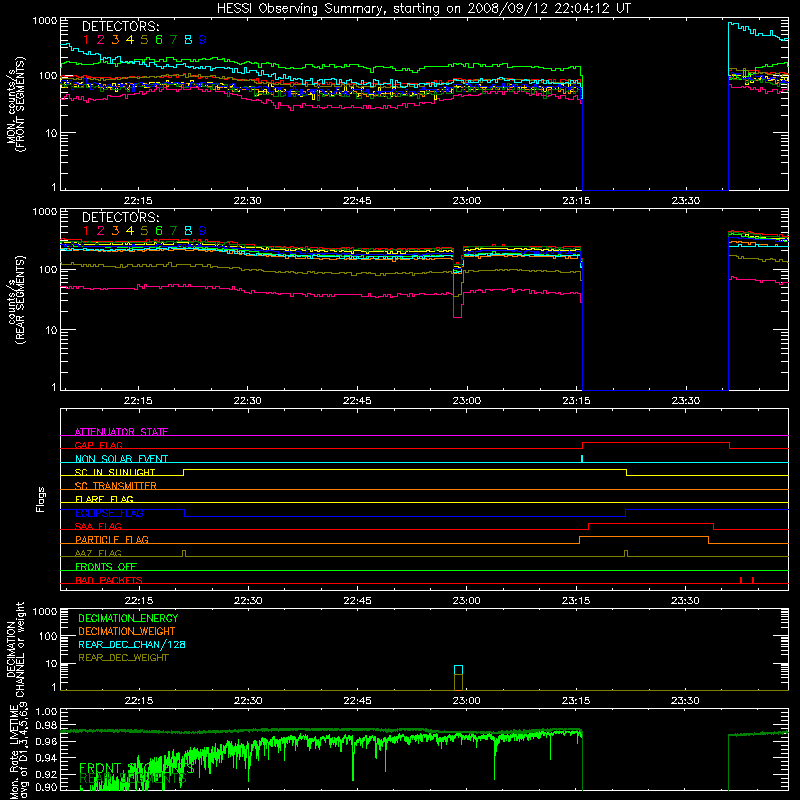Click the FLARE_FLAG label
This screenshot has width=800, height=800.
pyautogui.click(x=104, y=499)
